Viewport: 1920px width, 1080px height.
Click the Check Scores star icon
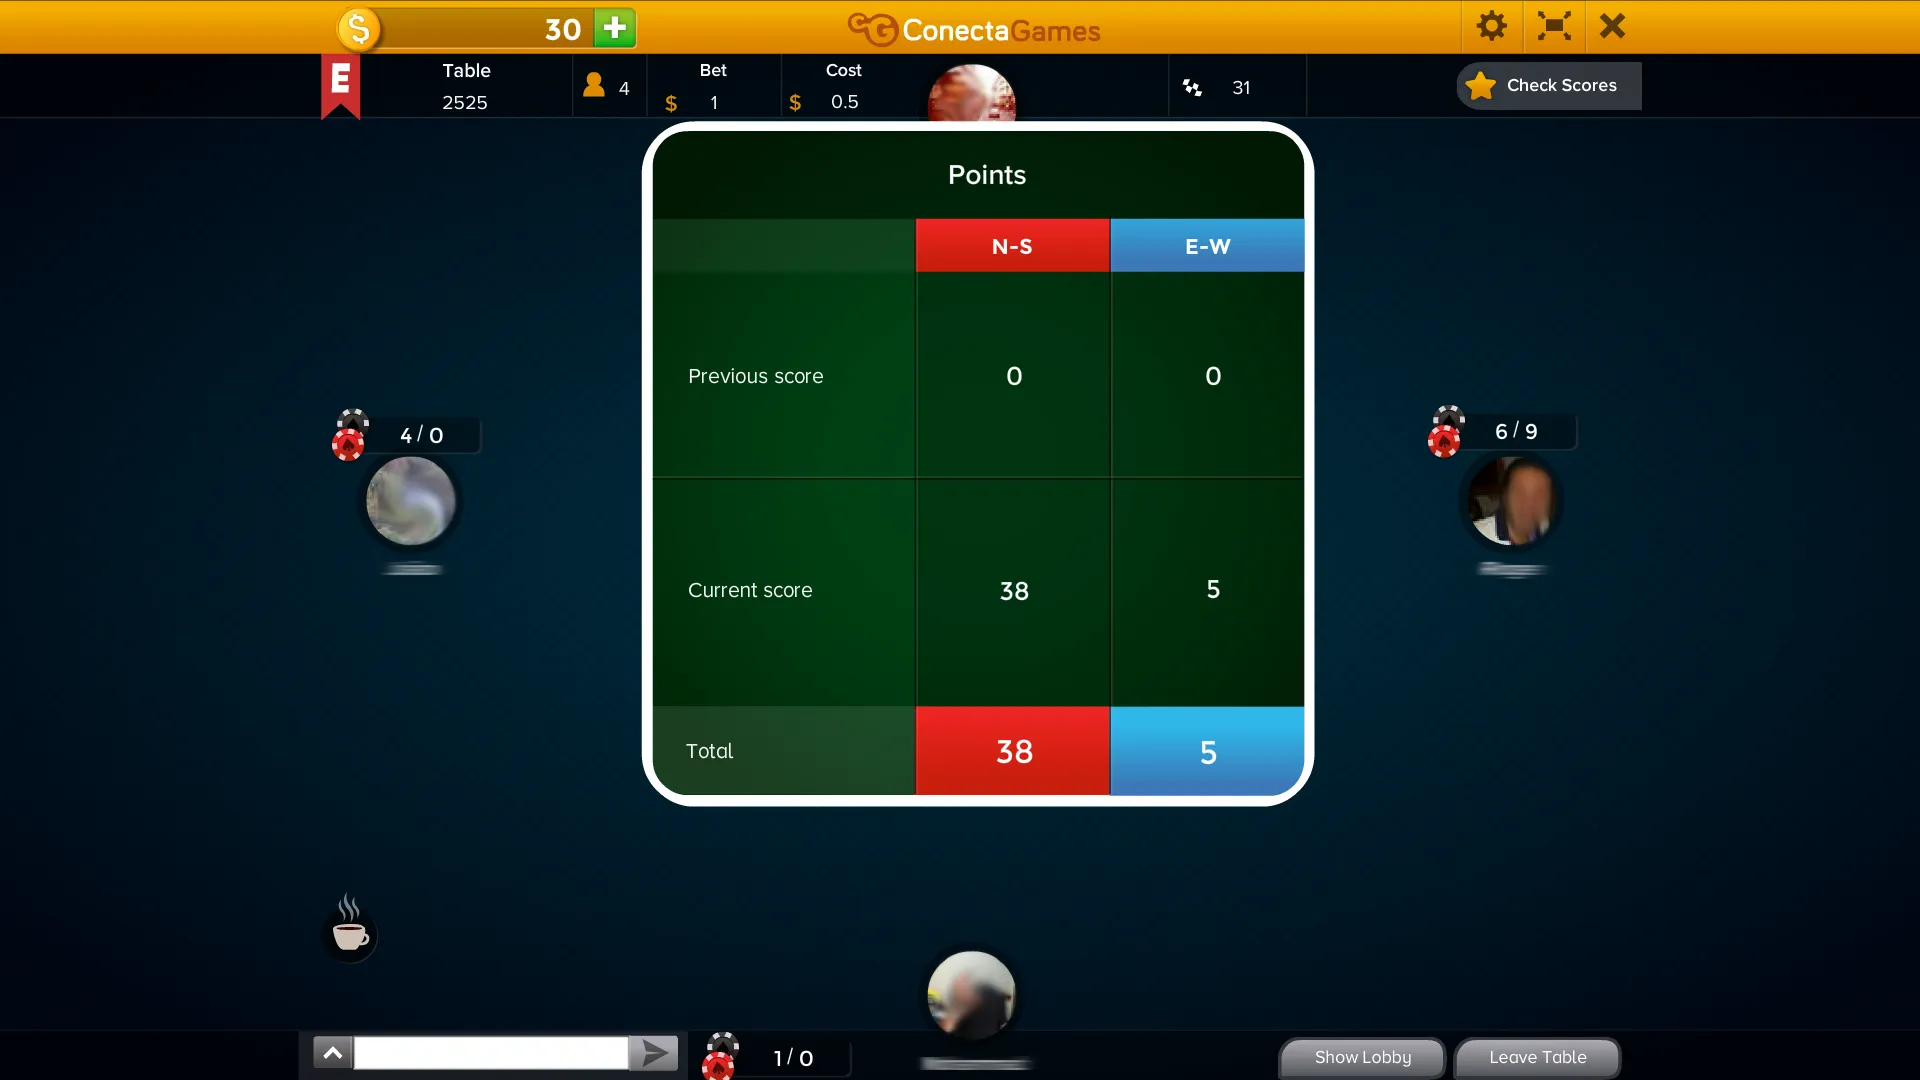click(1482, 86)
